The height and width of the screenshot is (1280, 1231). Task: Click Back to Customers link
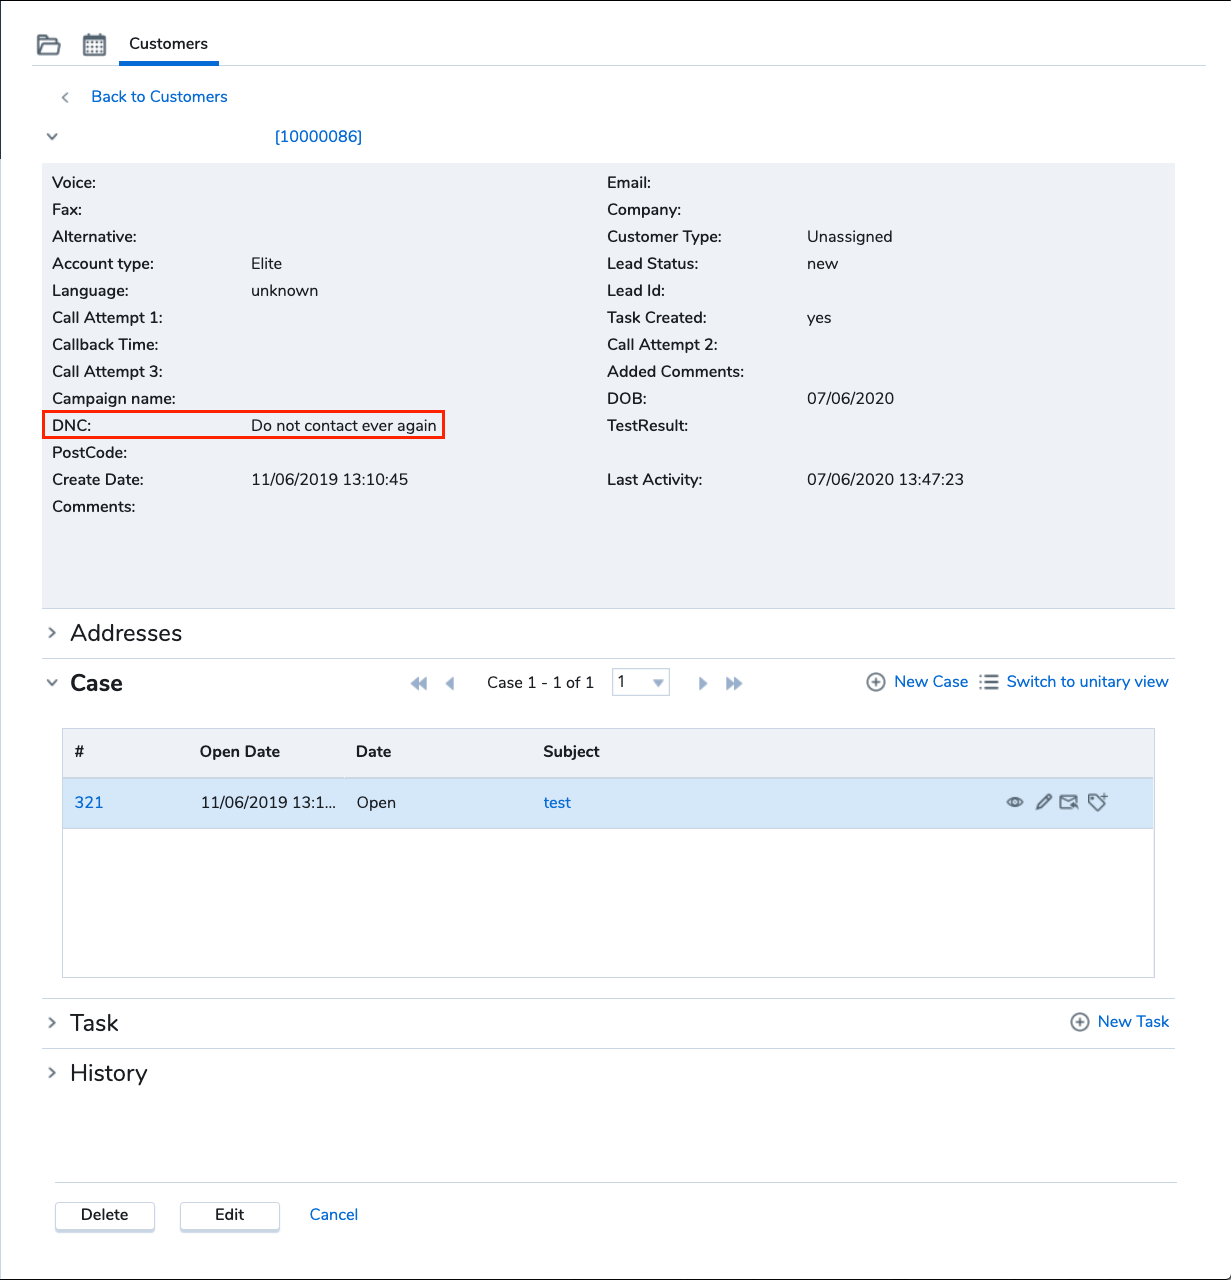tap(159, 97)
